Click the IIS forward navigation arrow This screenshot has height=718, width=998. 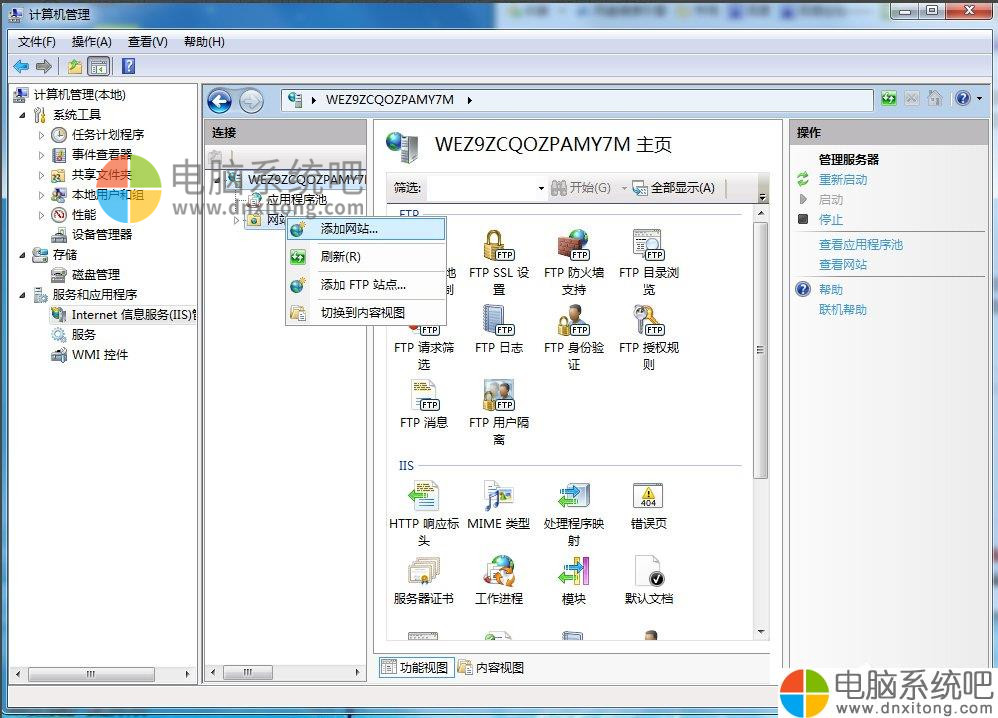tap(251, 101)
